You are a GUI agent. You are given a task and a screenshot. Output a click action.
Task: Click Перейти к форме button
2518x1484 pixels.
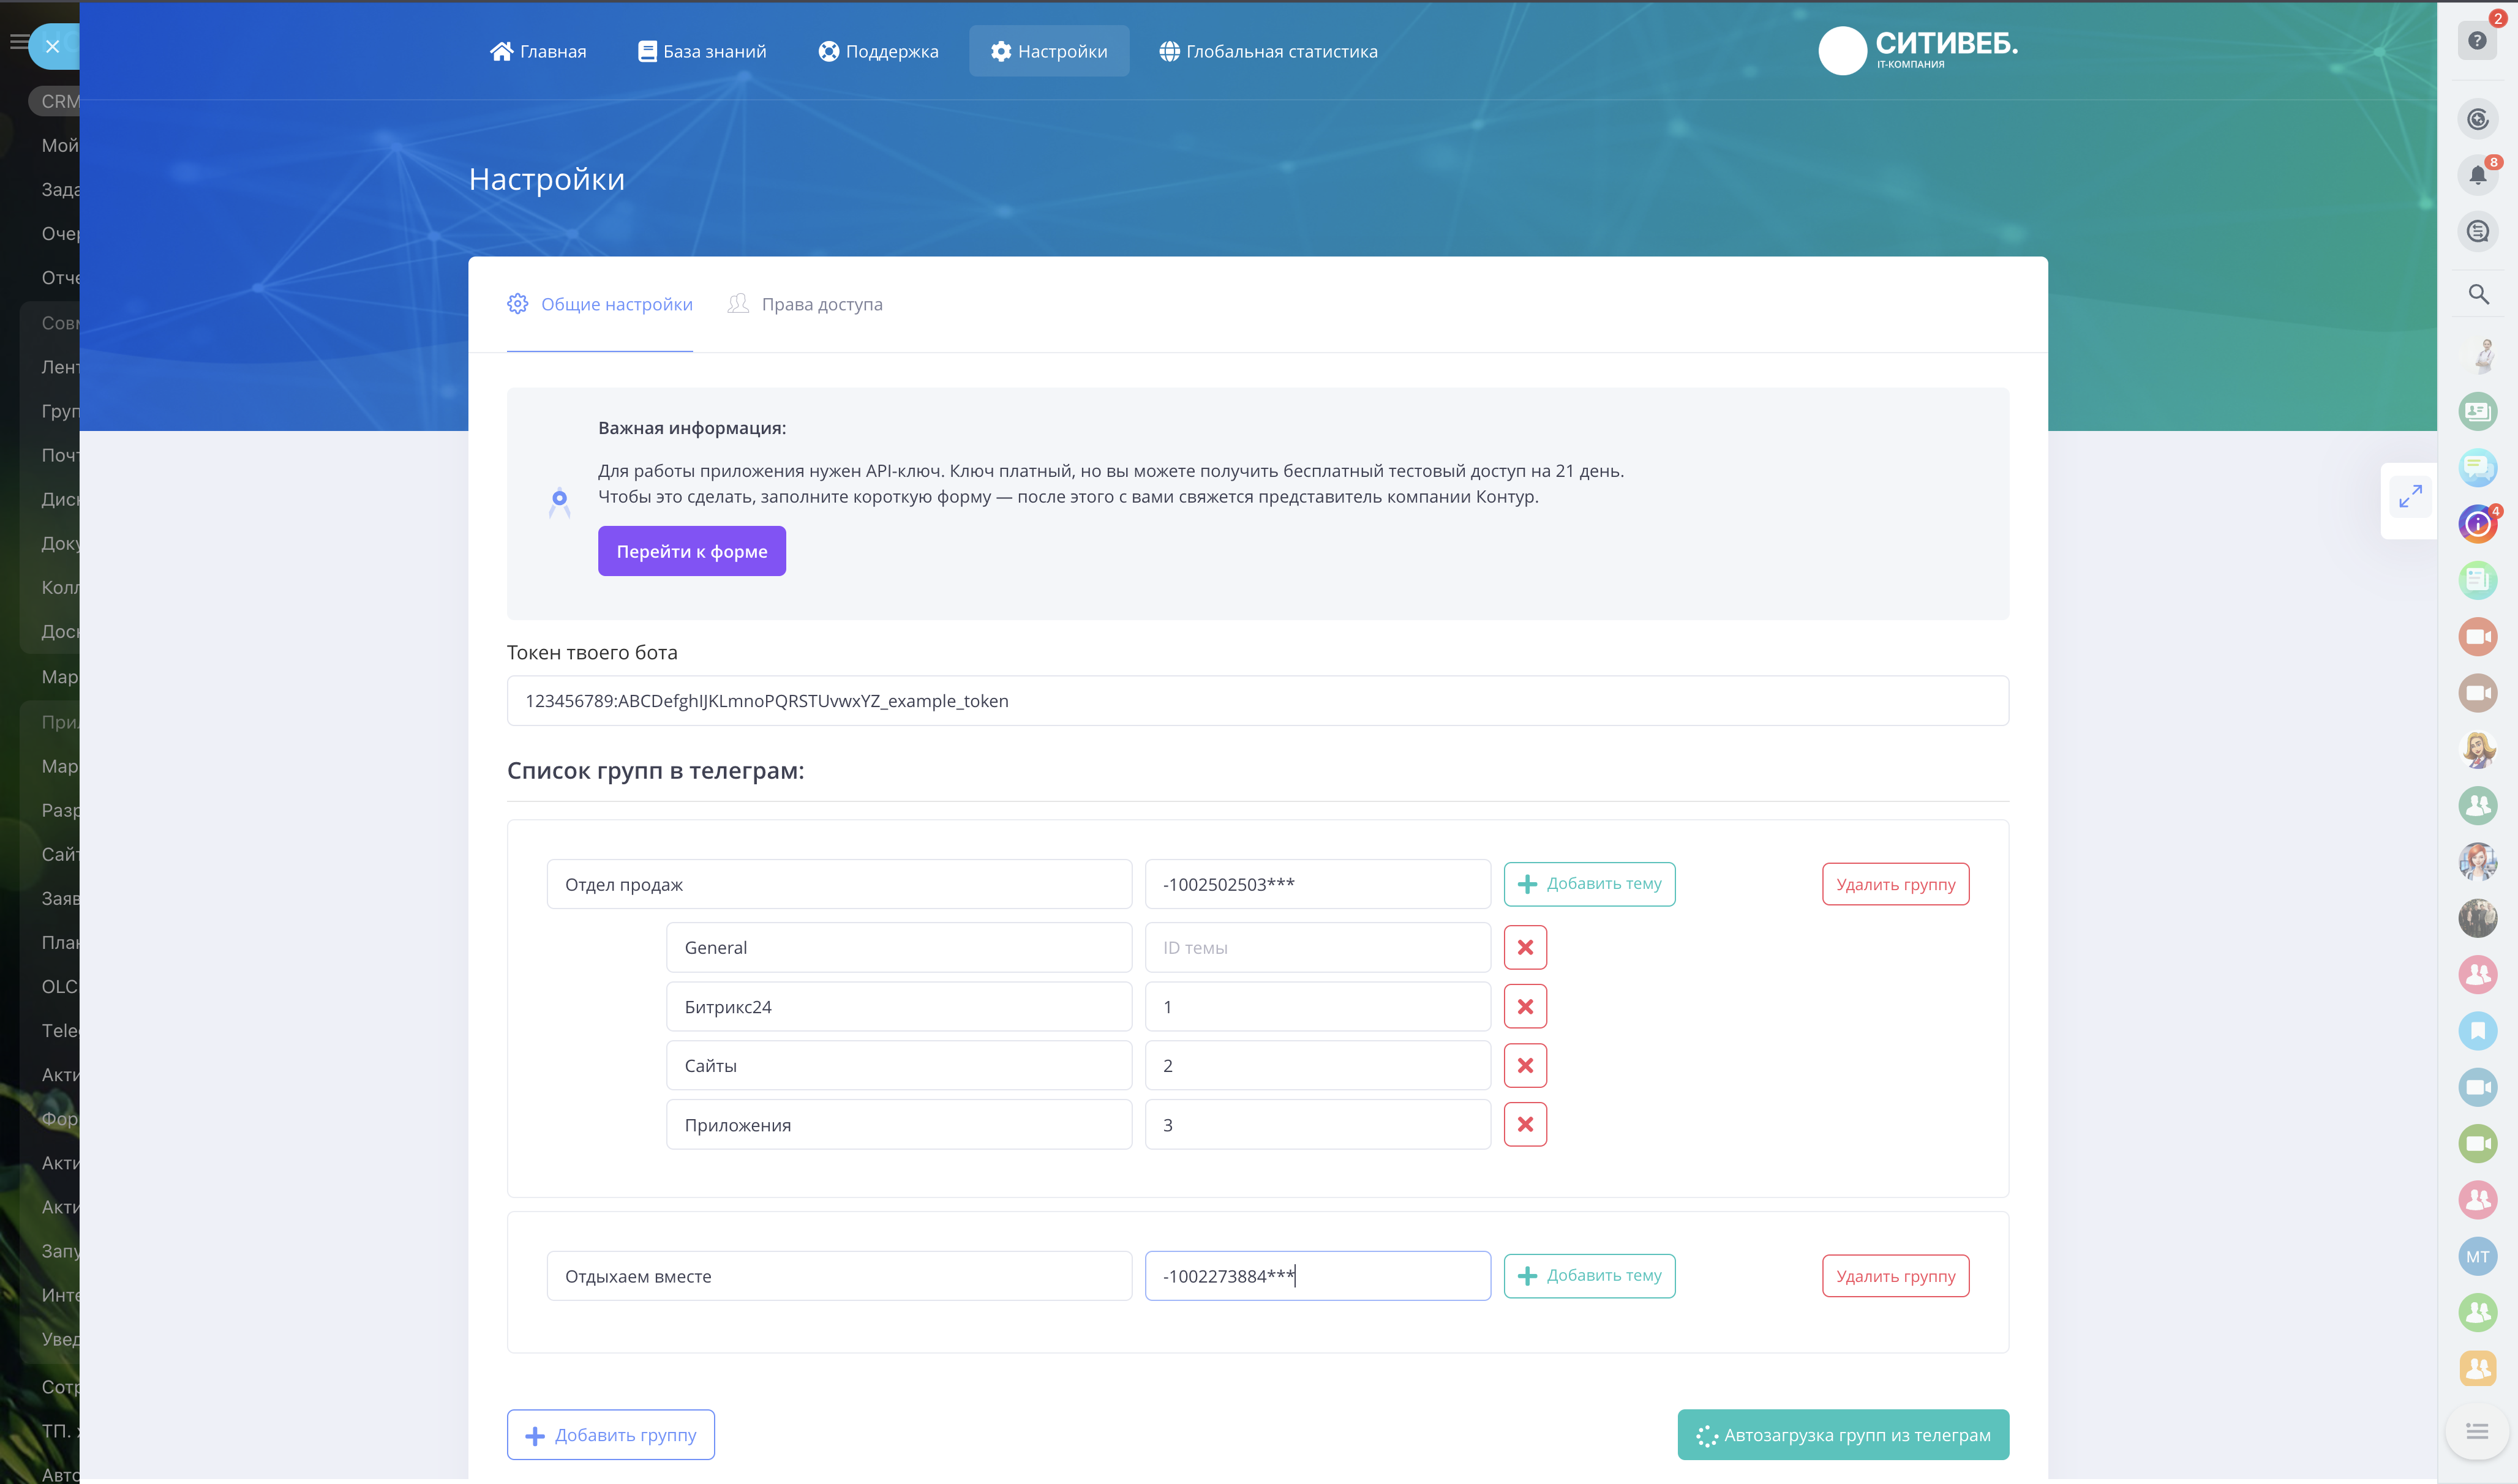[x=691, y=551]
